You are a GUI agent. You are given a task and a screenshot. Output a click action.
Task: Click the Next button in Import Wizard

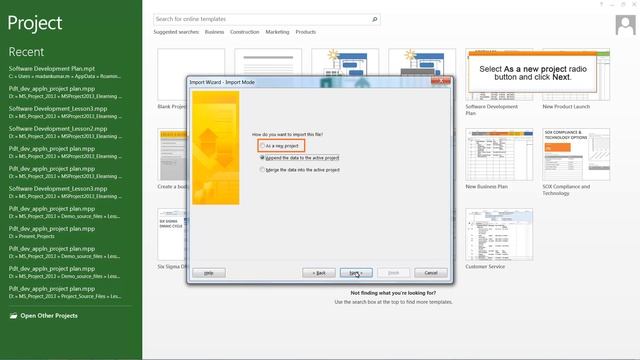pos(356,273)
